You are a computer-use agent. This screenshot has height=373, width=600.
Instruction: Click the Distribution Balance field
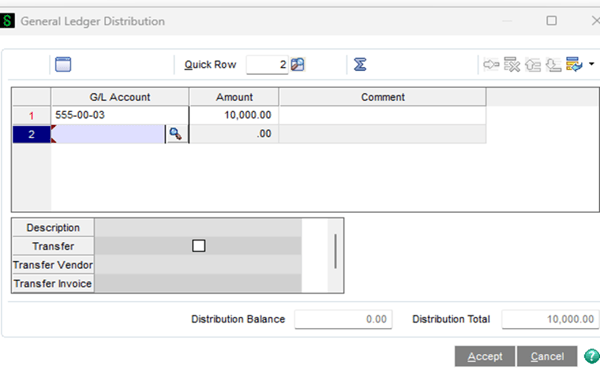tap(343, 319)
